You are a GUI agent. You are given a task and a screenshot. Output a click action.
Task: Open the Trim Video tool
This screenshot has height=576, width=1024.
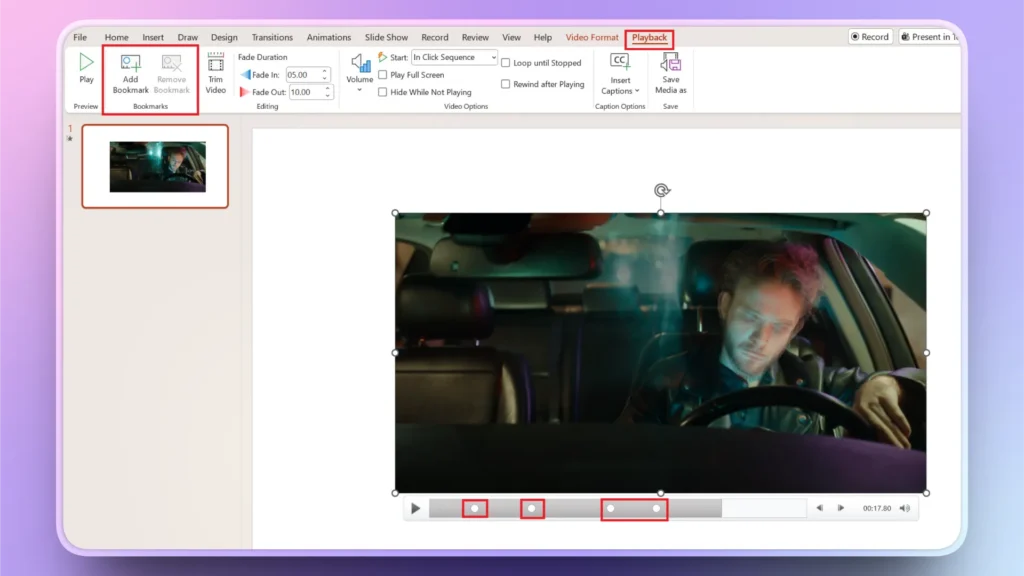(x=216, y=73)
